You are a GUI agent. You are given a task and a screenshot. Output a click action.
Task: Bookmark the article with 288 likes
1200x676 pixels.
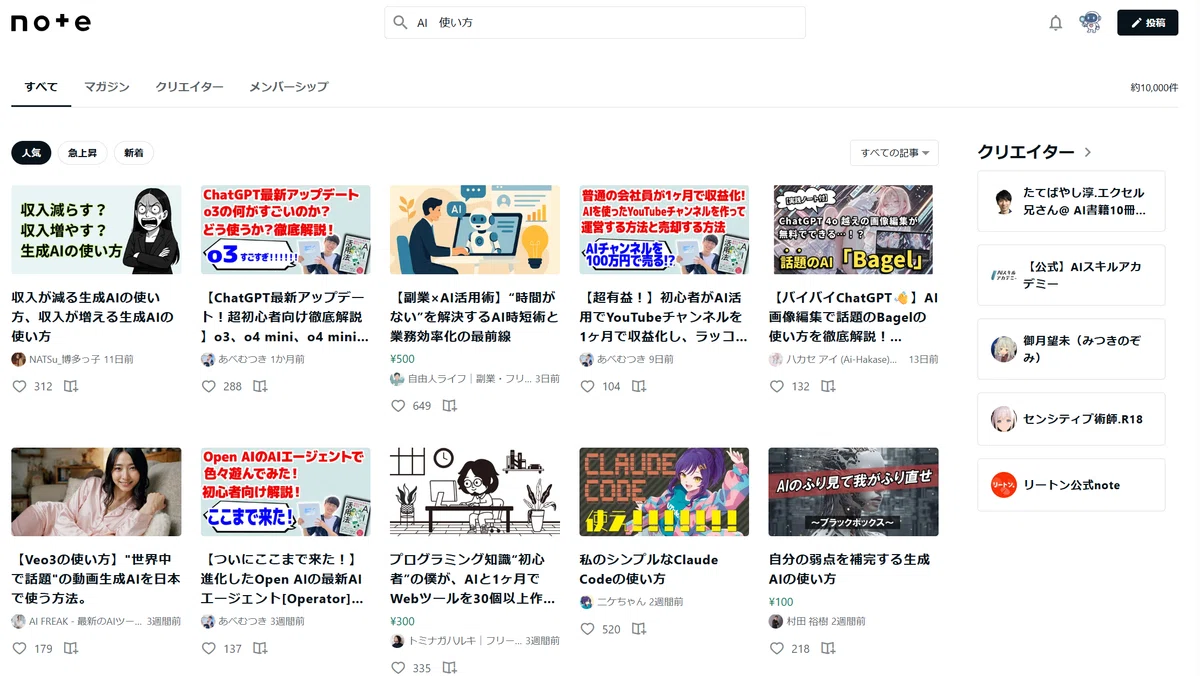pos(260,386)
